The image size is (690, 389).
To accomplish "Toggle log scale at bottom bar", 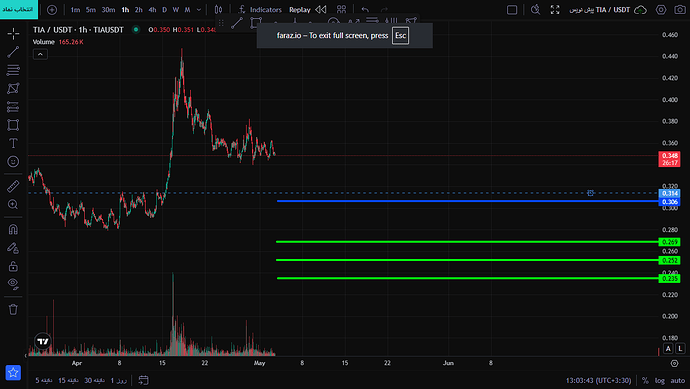I will click(x=660, y=381).
